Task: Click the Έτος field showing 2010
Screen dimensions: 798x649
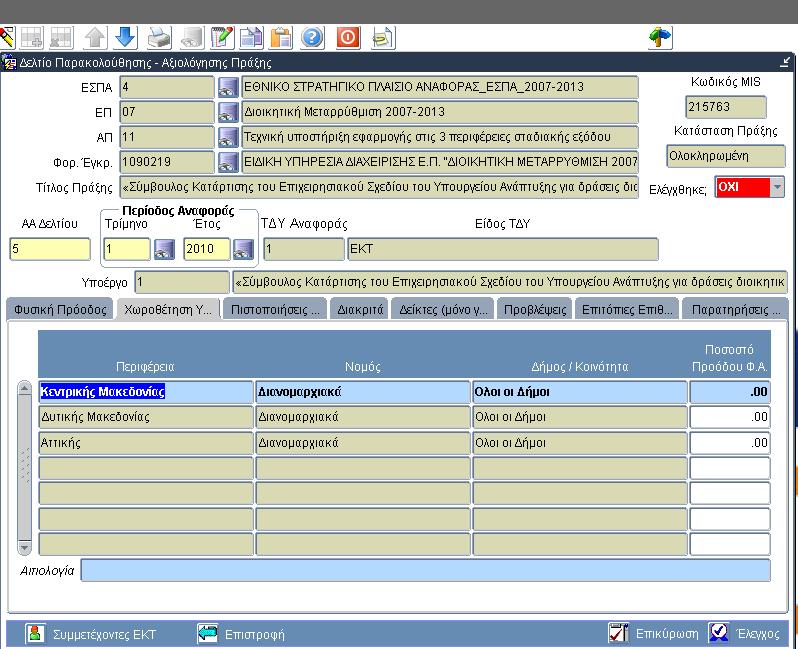Action: 207,249
